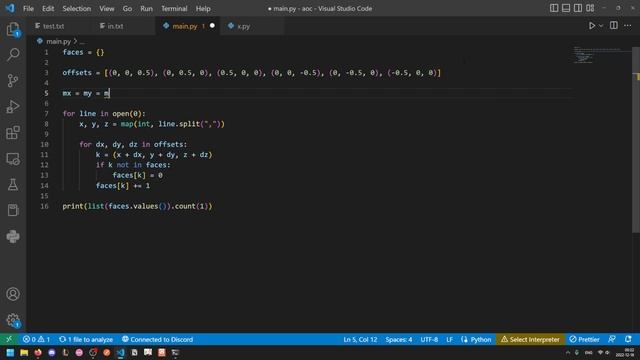Click the editor vertical scrollbar
The height and width of the screenshot is (360, 640).
pyautogui.click(x=636, y=139)
